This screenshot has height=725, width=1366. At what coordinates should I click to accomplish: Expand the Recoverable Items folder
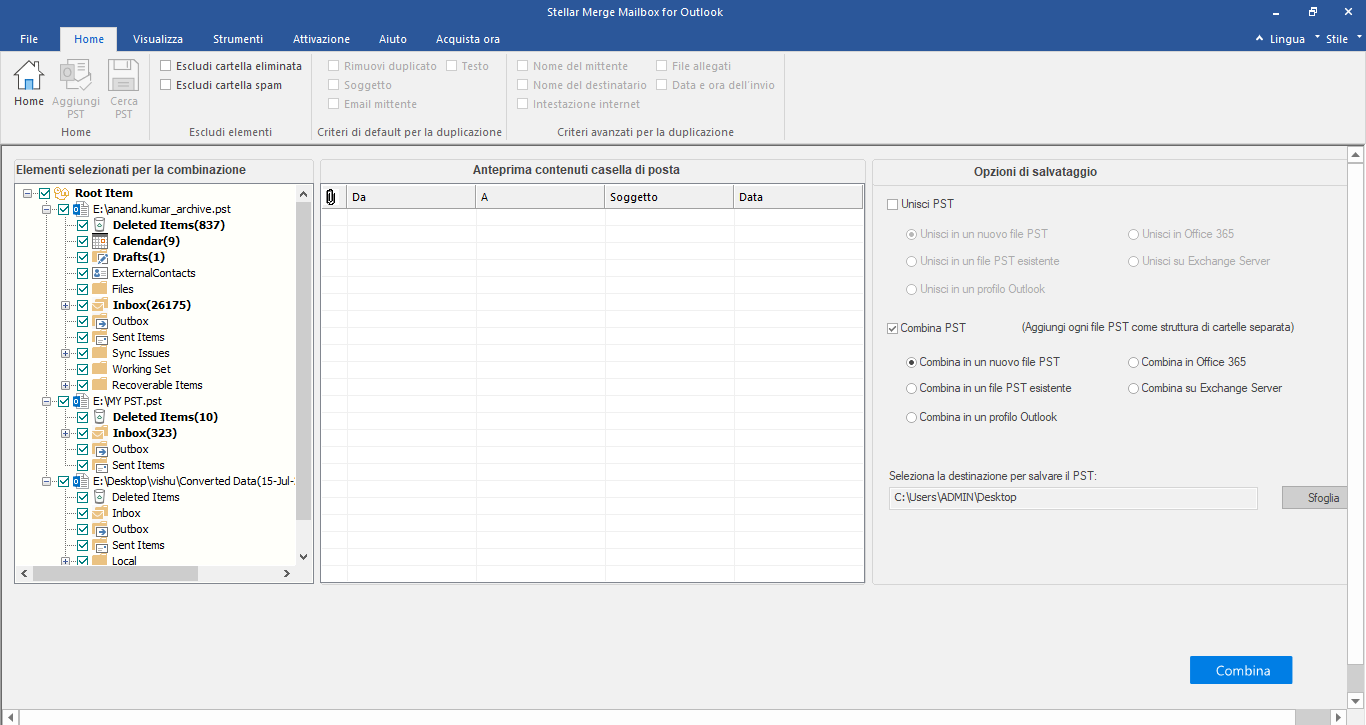pyautogui.click(x=66, y=385)
